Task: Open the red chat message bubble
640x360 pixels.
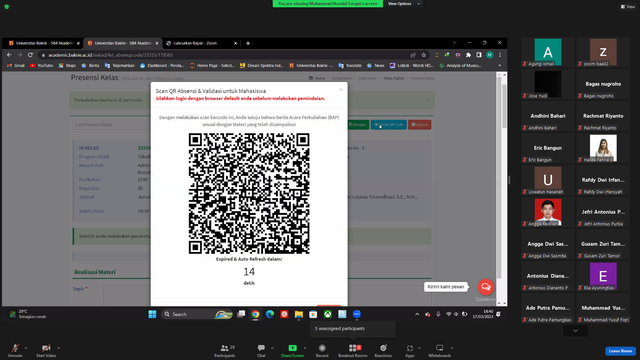Action: click(486, 287)
